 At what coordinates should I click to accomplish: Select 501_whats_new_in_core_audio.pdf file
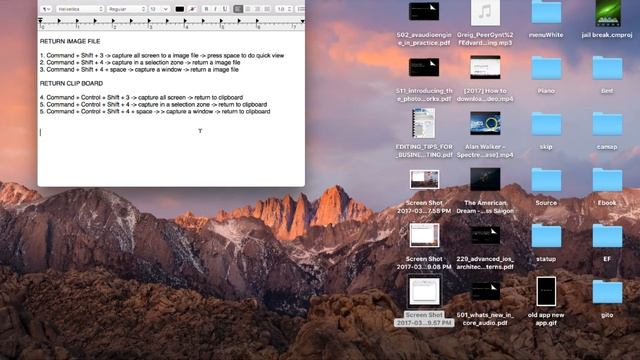click(485, 304)
